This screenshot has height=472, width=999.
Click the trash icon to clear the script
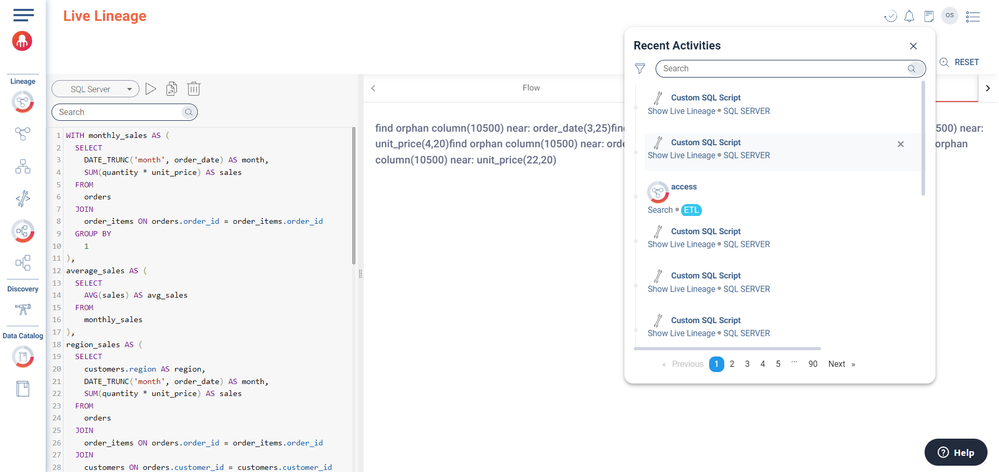tap(194, 89)
